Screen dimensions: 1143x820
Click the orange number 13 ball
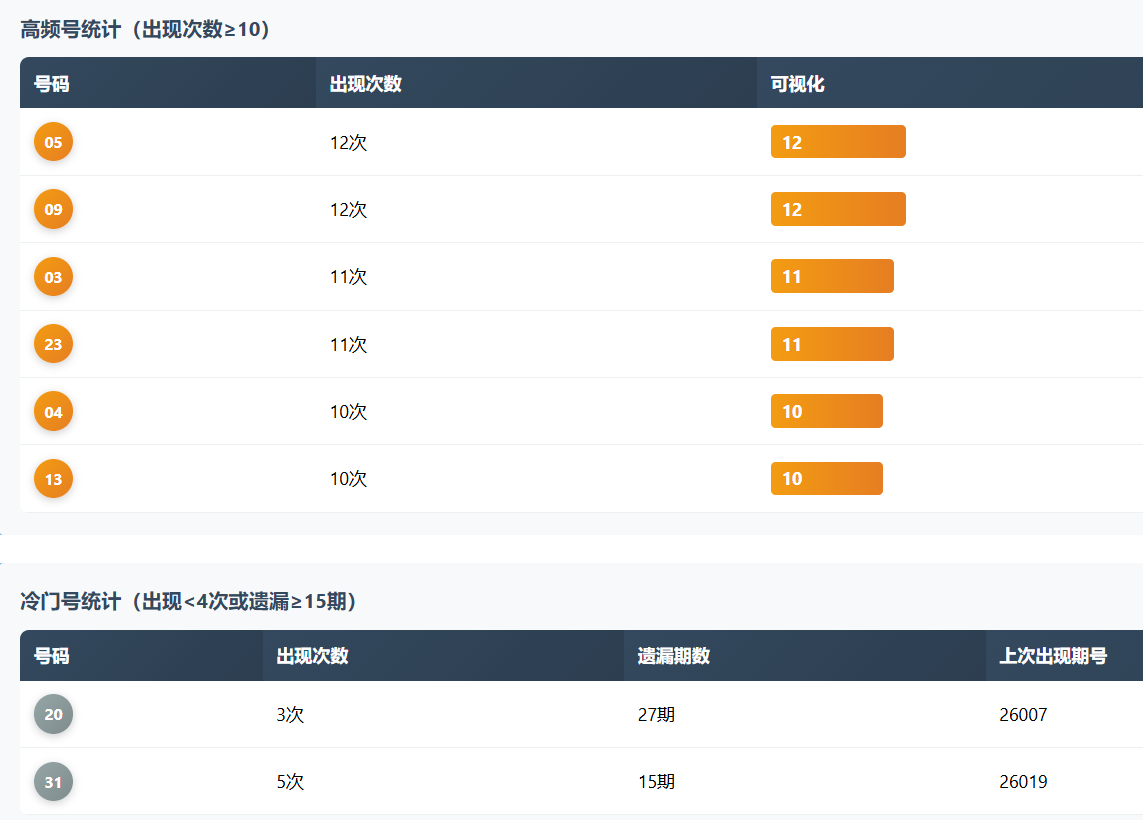[53, 479]
